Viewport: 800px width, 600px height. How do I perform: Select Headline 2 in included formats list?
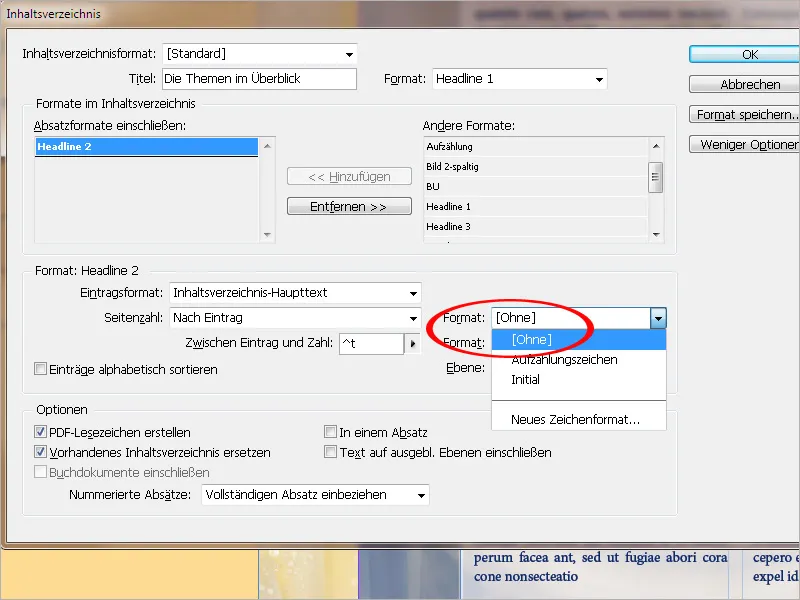point(146,147)
